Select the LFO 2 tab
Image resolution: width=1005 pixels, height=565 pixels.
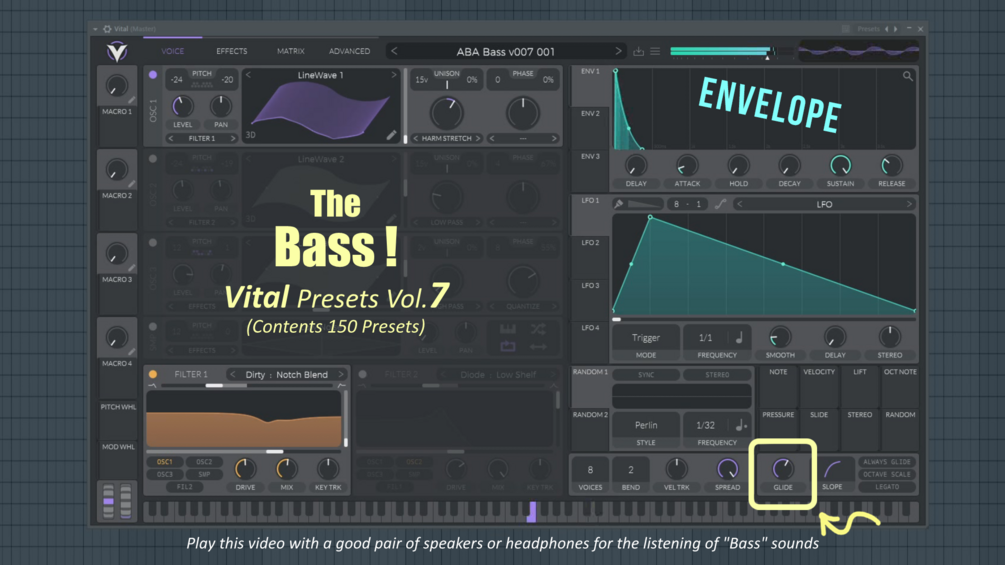[x=590, y=243]
